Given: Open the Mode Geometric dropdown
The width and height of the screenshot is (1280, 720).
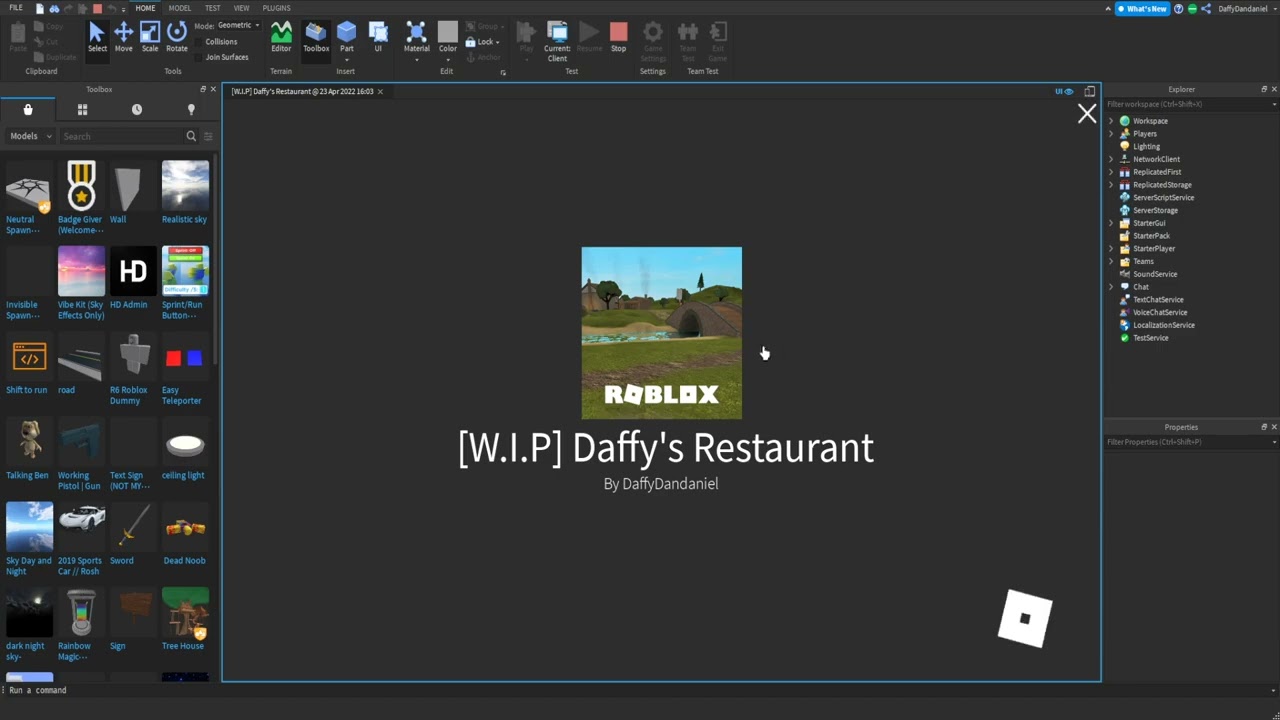Looking at the screenshot, I should [238, 25].
